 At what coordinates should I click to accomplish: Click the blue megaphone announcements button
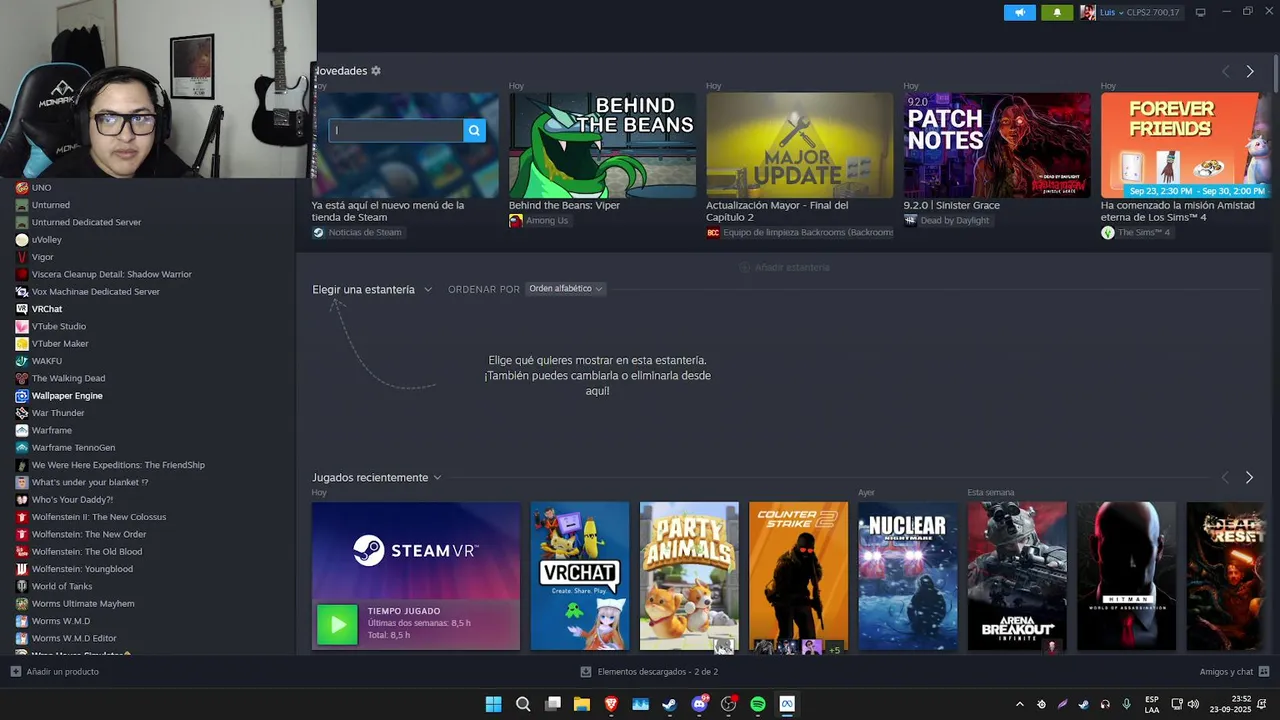click(1020, 12)
